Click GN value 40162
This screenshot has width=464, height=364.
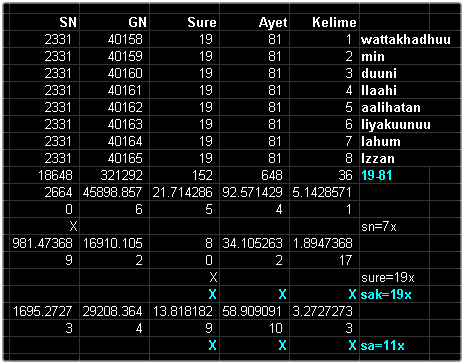125,107
